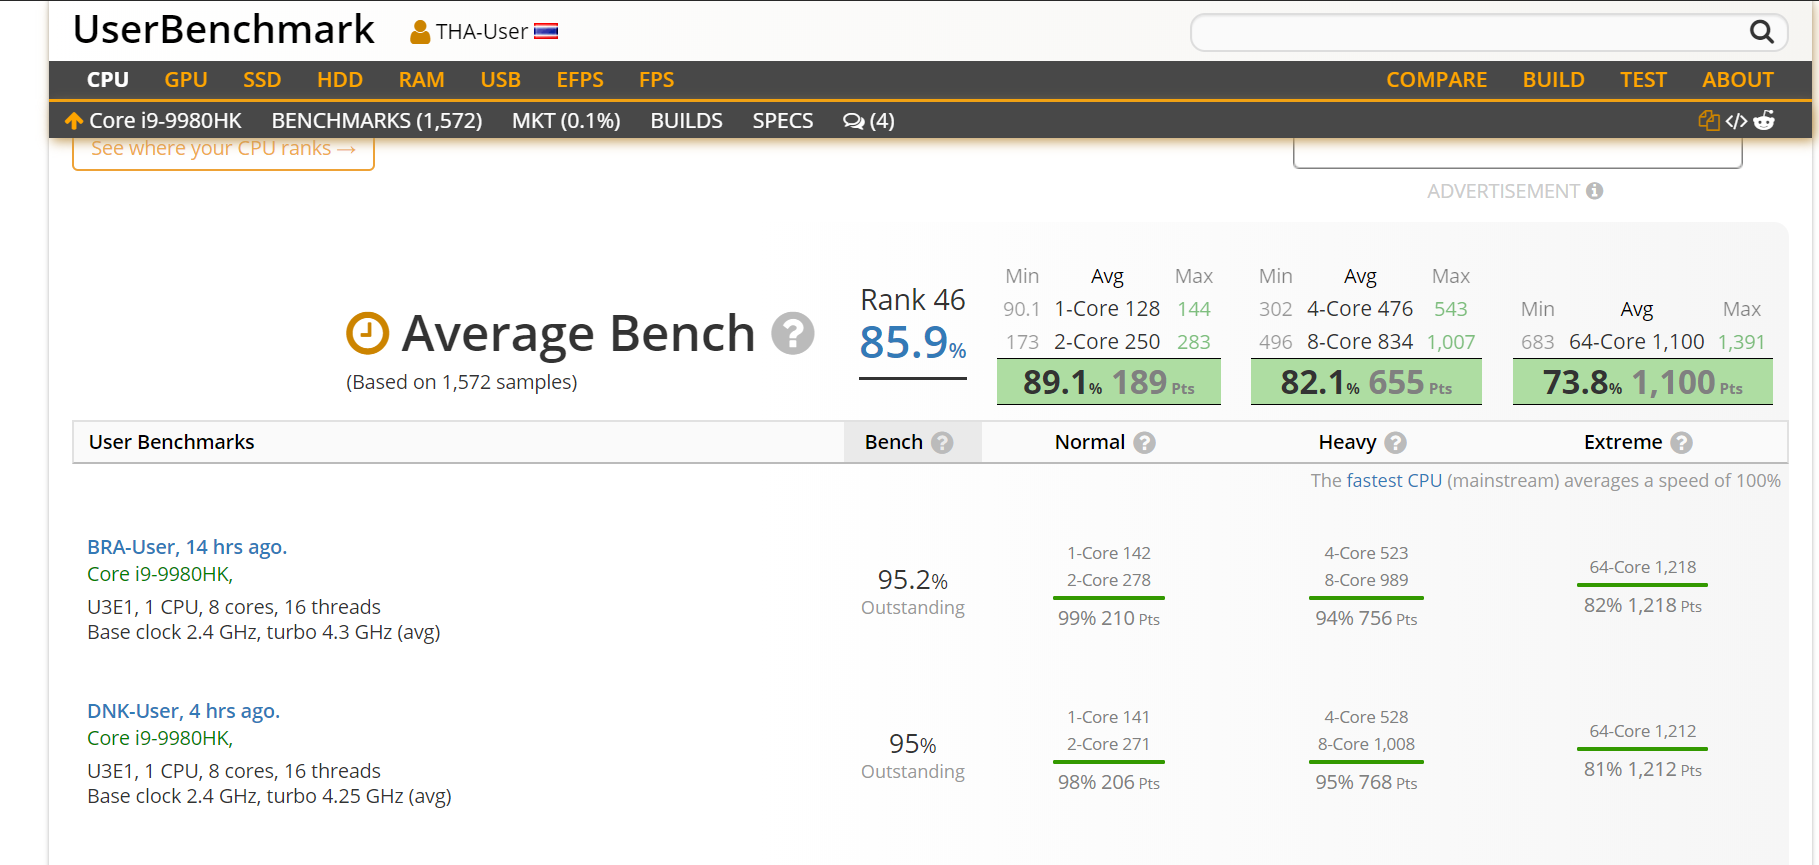Viewport: 1819px width, 865px height.
Task: Switch to the HDD category
Action: [x=340, y=80]
